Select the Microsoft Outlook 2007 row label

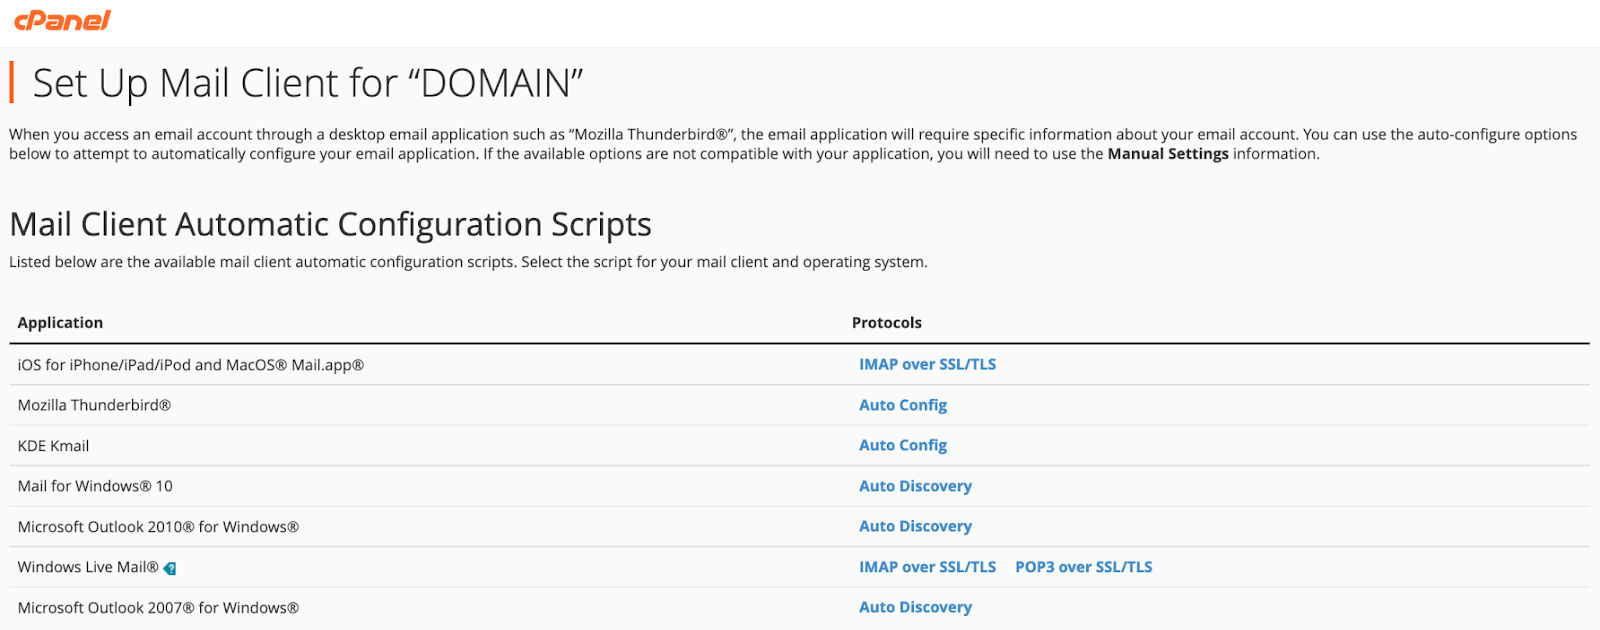click(158, 608)
